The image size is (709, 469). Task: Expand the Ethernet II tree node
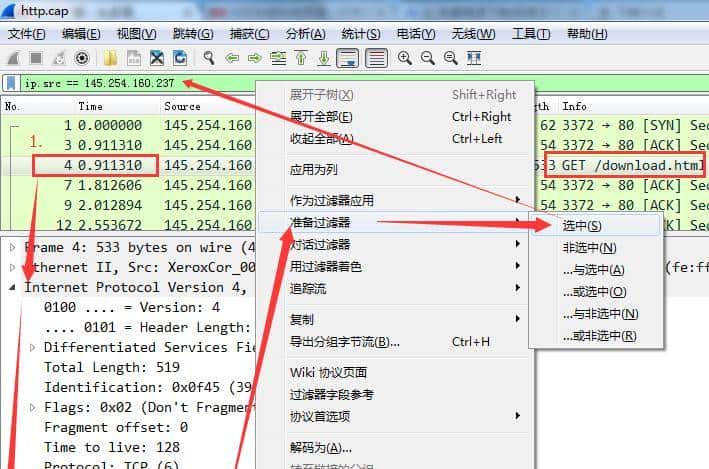pyautogui.click(x=13, y=267)
